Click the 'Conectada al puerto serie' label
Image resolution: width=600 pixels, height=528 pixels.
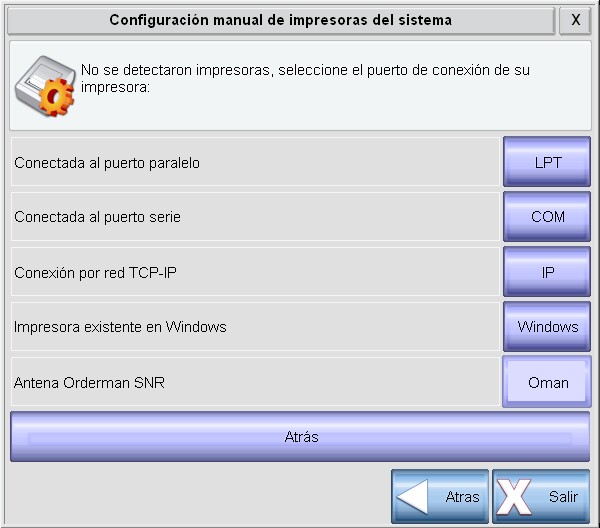(x=97, y=217)
